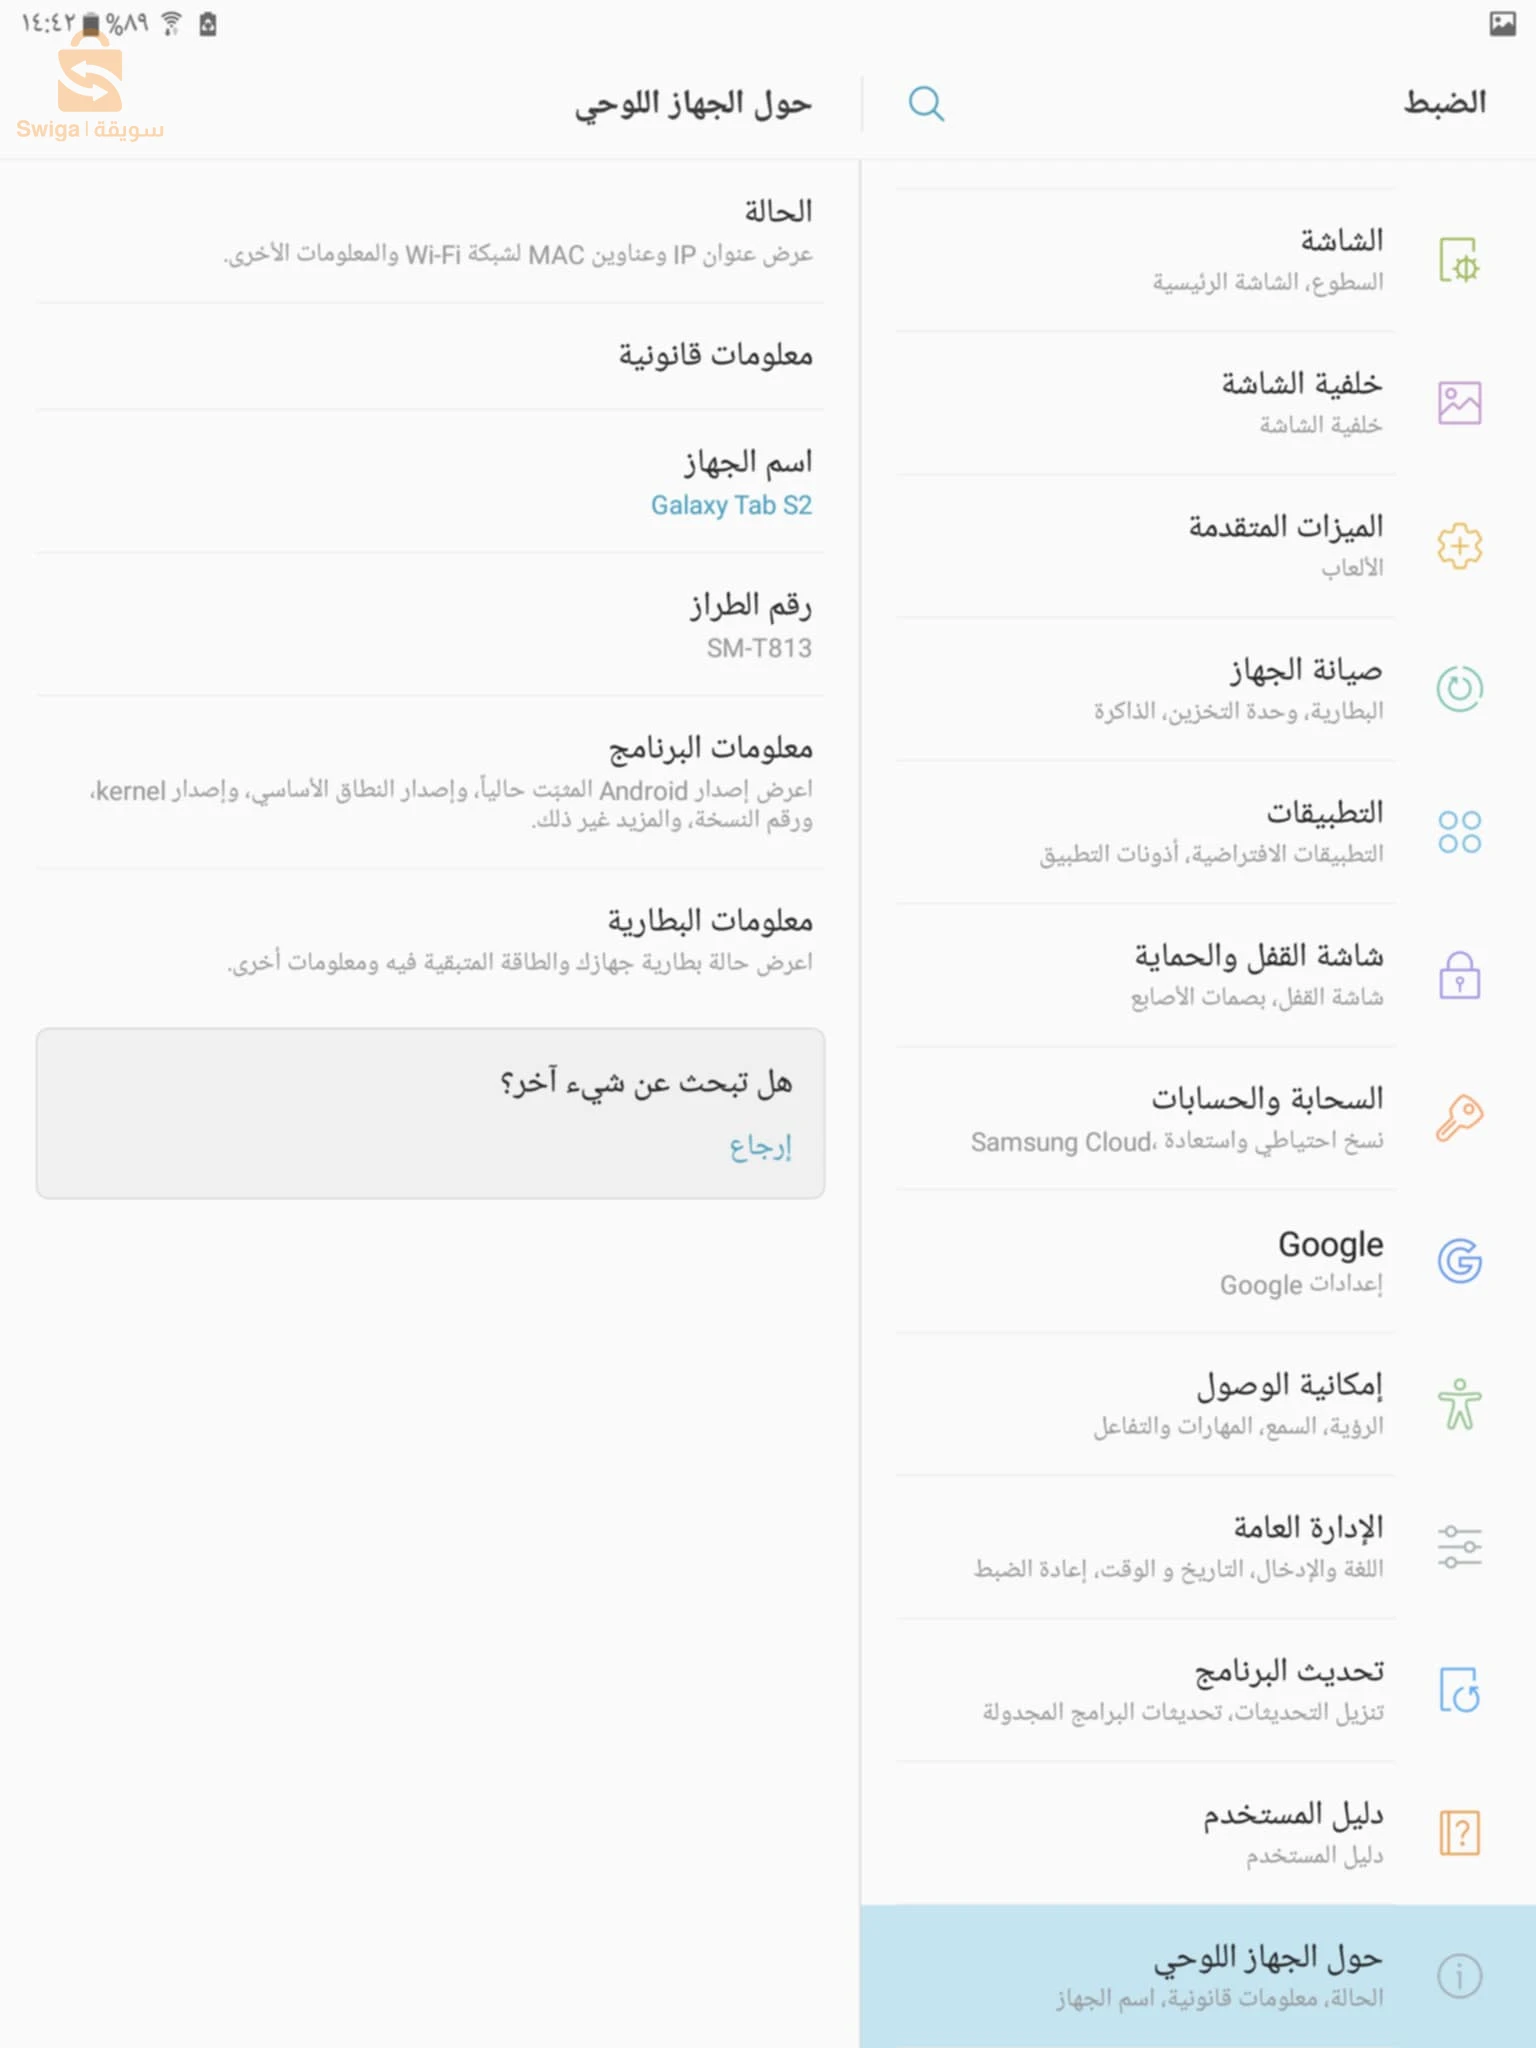Tap the Google G icon

pos(1459,1261)
